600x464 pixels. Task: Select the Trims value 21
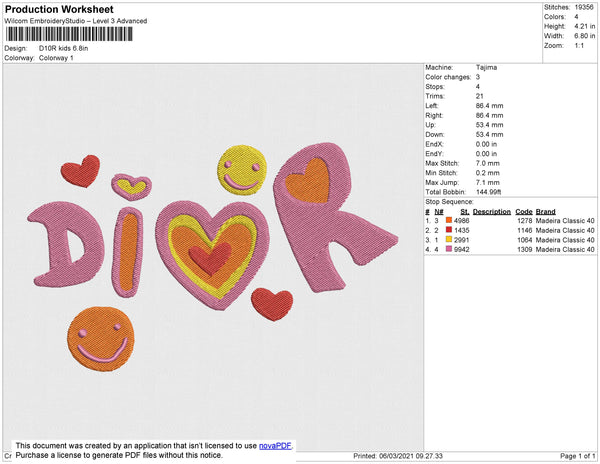[479, 96]
